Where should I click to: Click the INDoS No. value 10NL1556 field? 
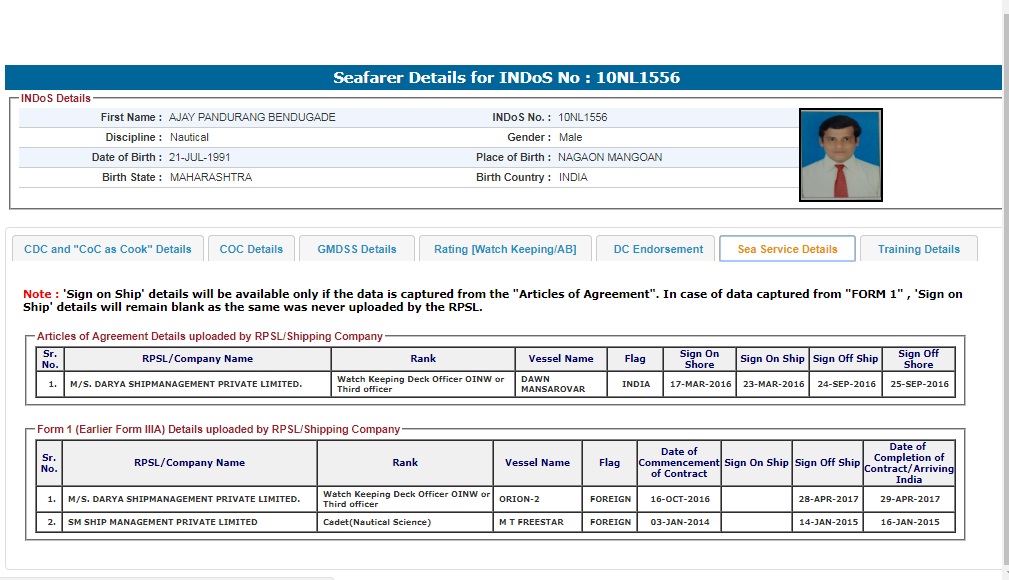(x=583, y=117)
